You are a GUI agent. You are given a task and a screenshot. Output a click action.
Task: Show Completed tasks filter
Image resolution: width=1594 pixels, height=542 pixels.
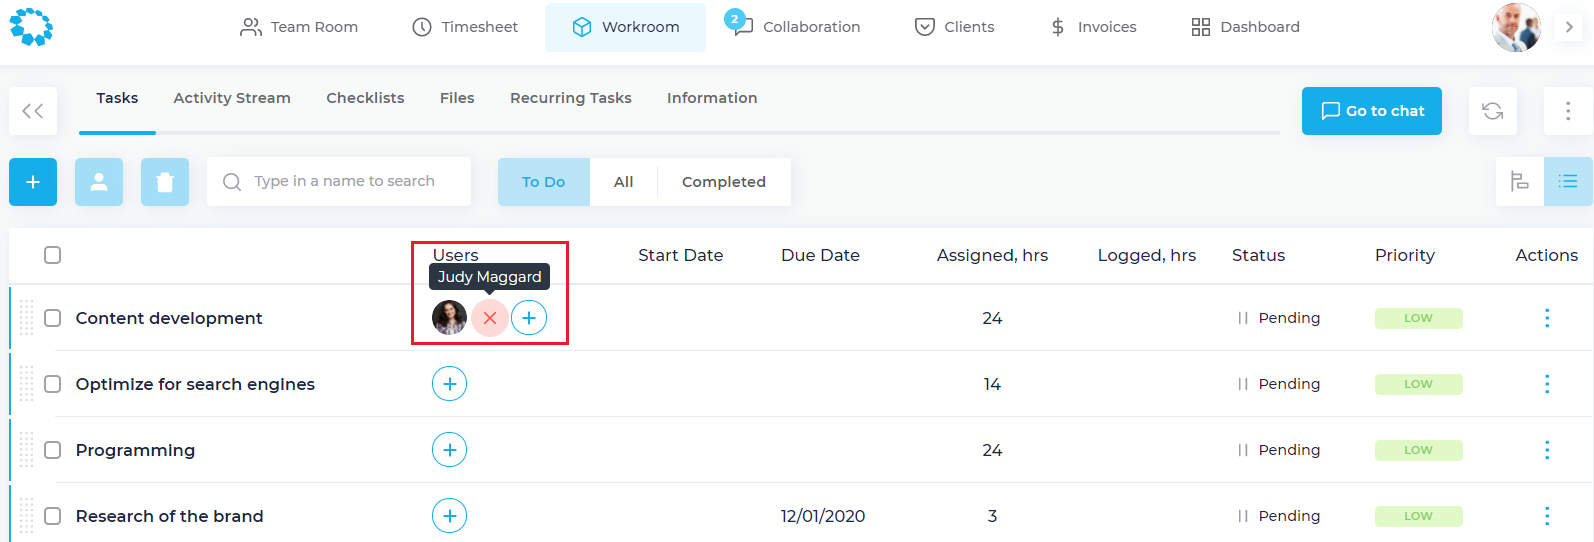coord(723,182)
